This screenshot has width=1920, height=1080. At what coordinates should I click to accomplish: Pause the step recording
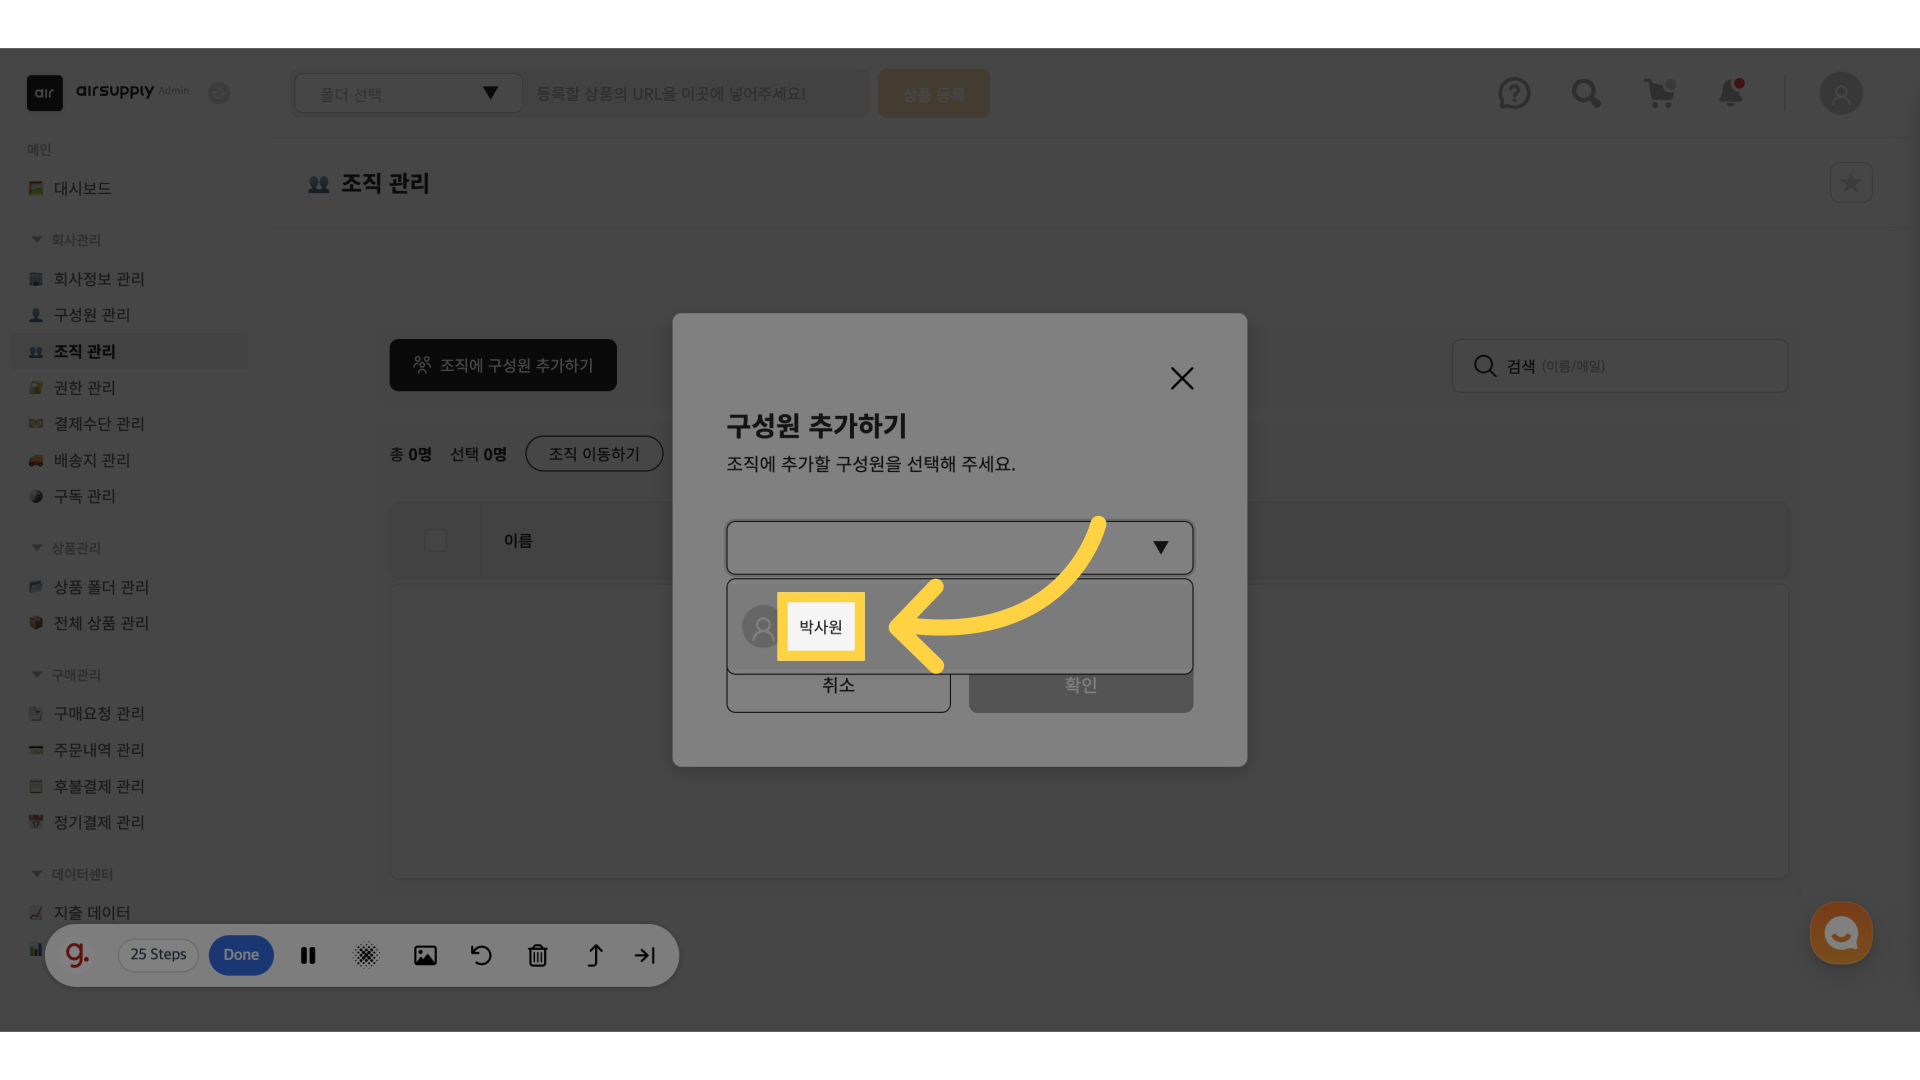tap(308, 955)
